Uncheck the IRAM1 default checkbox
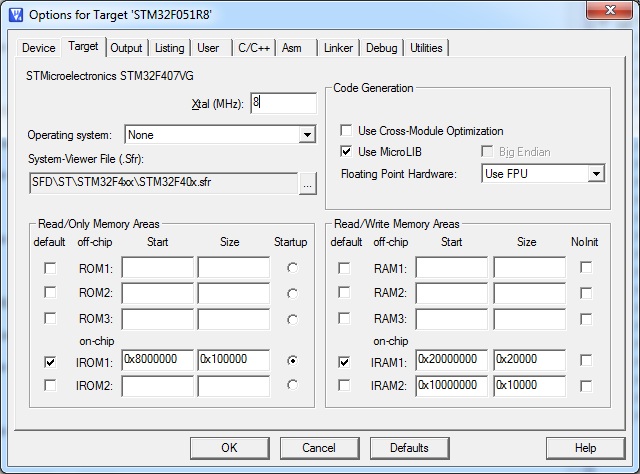The image size is (640, 474). pos(344,362)
